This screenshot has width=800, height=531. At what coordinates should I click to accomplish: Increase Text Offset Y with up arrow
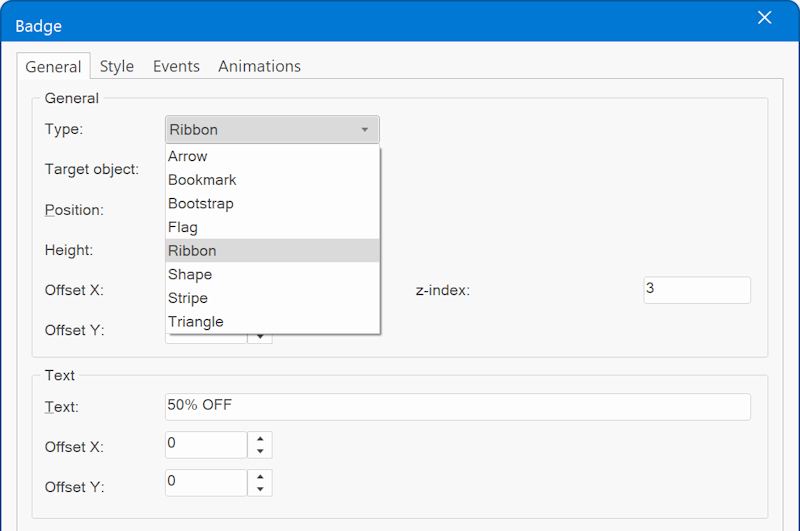tap(260, 476)
